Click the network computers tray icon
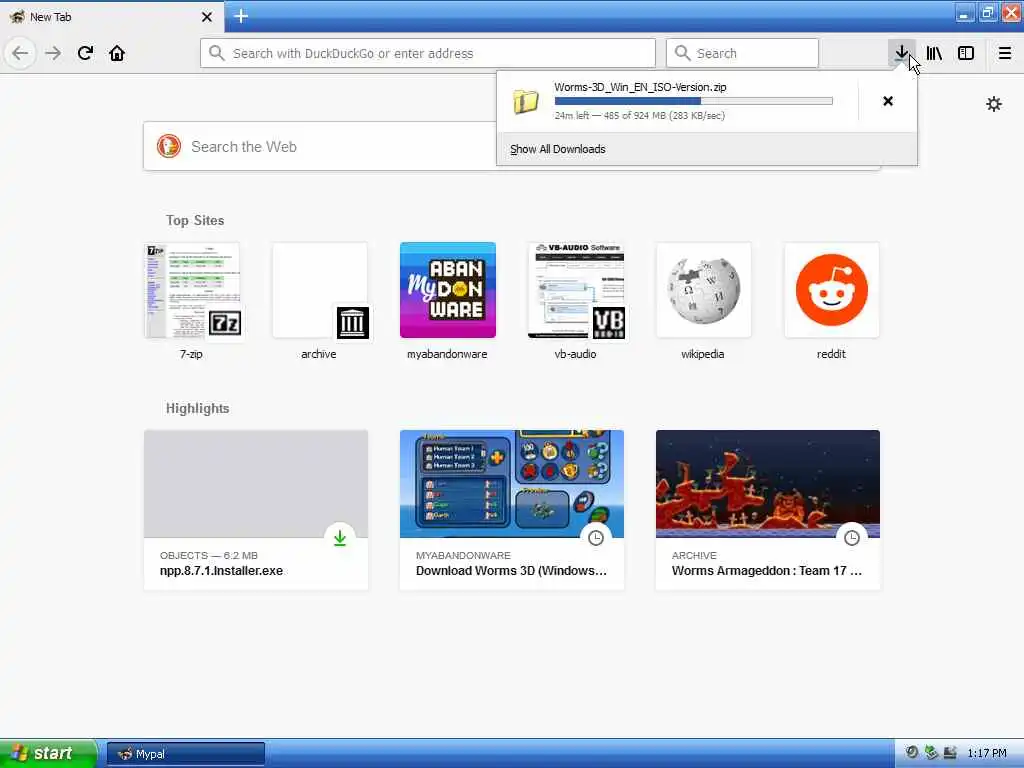 pyautogui.click(x=950, y=753)
